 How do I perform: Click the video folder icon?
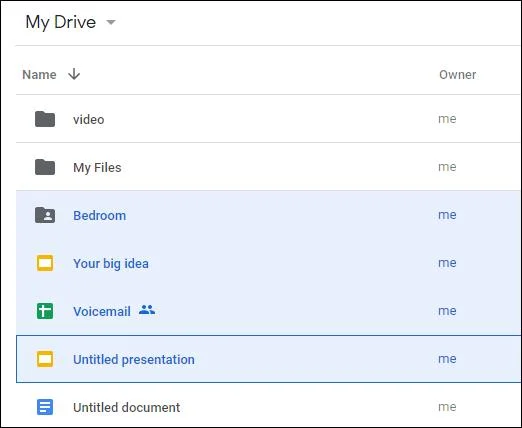(x=45, y=119)
